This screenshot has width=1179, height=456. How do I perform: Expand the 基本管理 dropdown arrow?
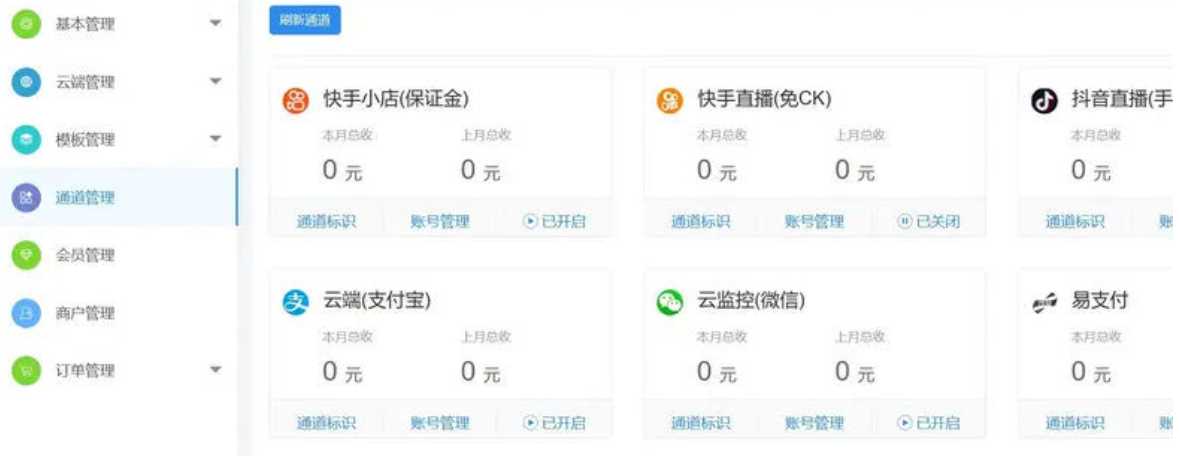[215, 23]
